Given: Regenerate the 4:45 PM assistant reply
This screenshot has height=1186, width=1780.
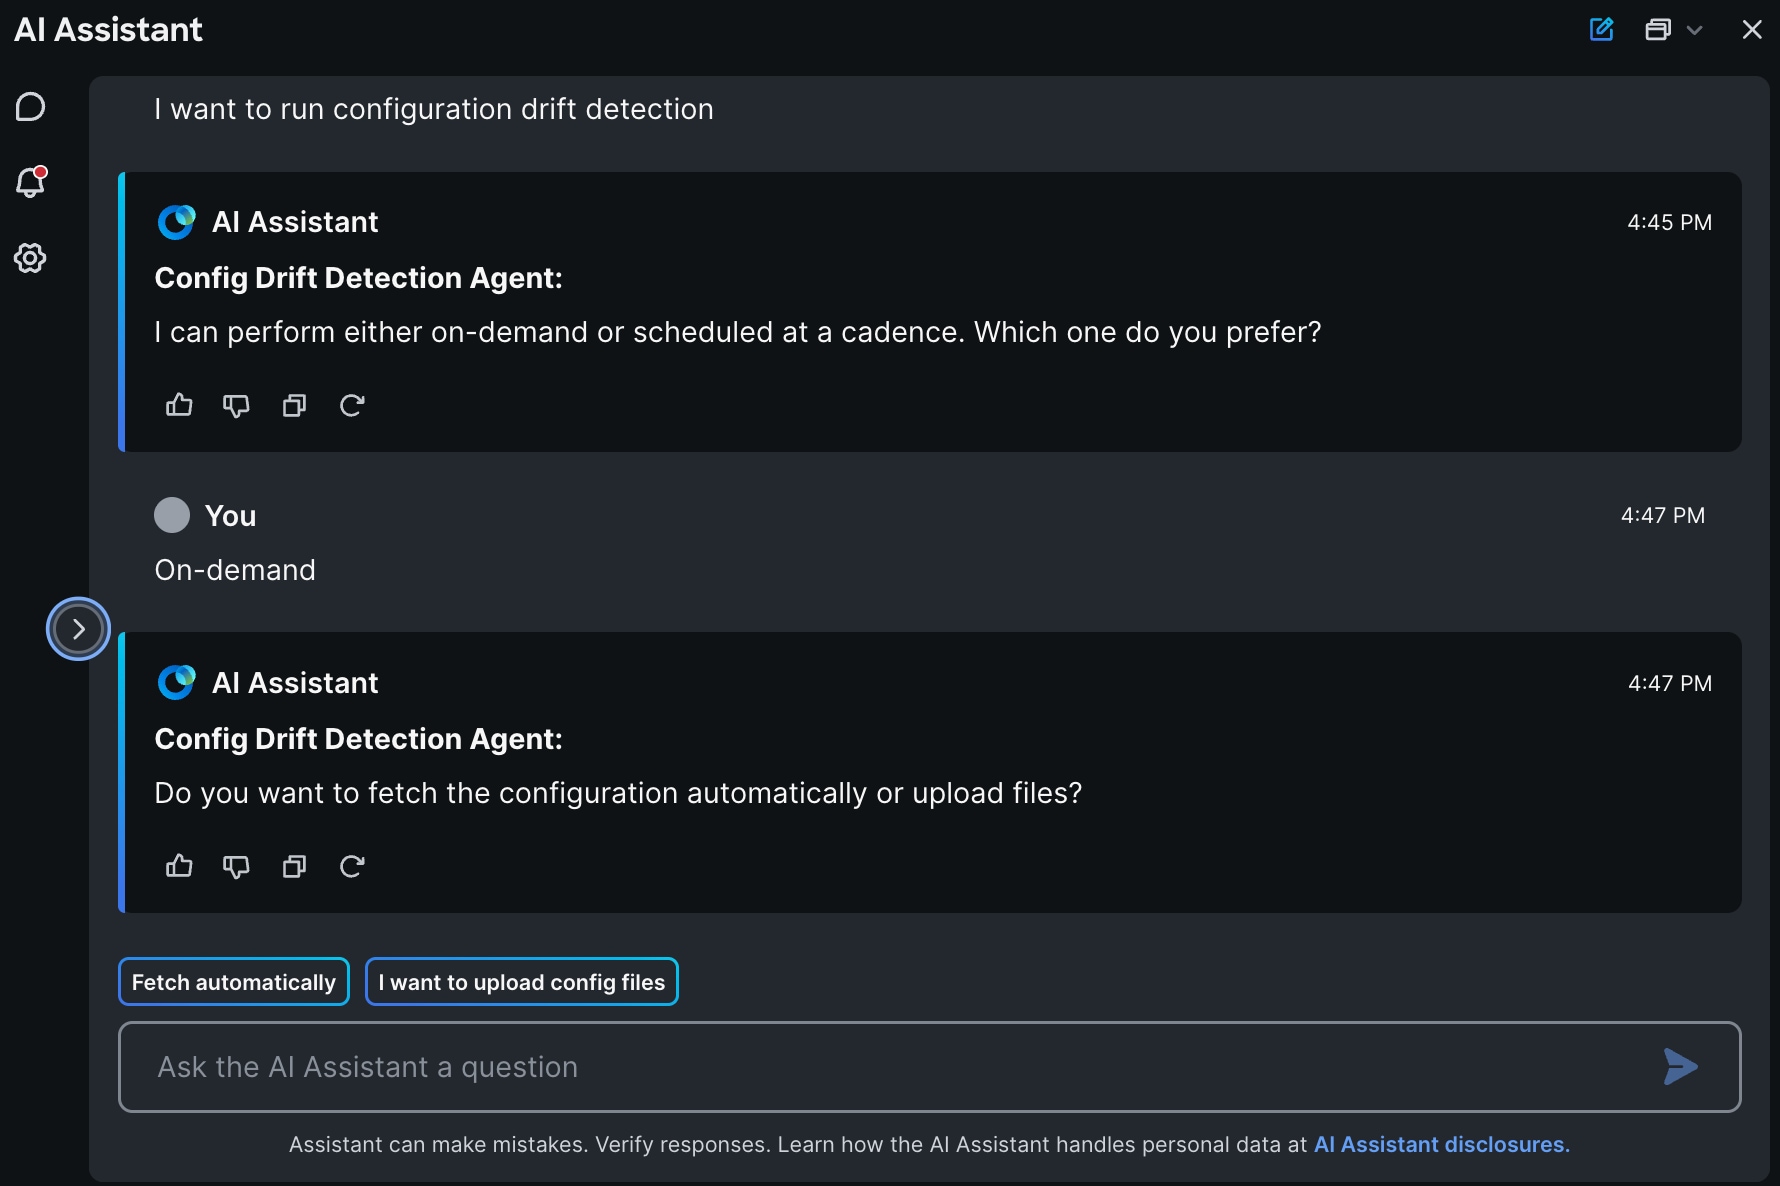Looking at the screenshot, I should [352, 405].
